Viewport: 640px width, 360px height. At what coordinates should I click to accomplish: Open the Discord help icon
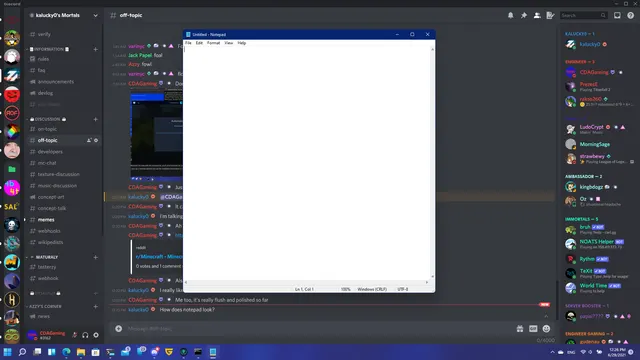[x=631, y=15]
